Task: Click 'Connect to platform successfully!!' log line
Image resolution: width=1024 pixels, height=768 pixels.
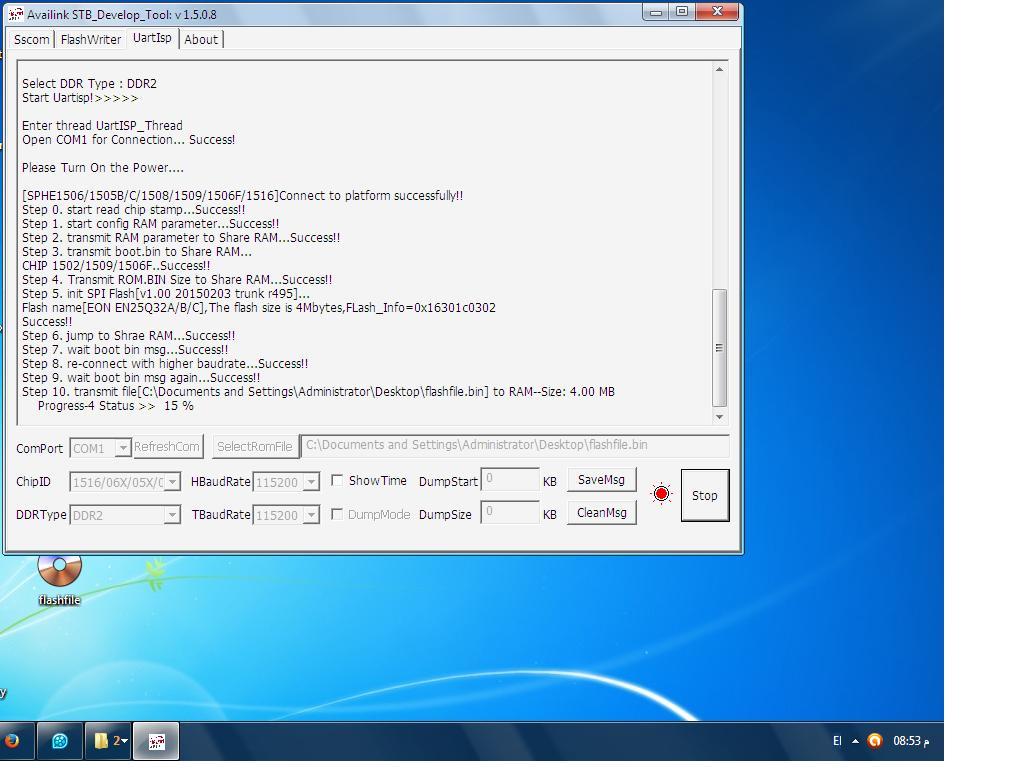Action: [x=242, y=196]
